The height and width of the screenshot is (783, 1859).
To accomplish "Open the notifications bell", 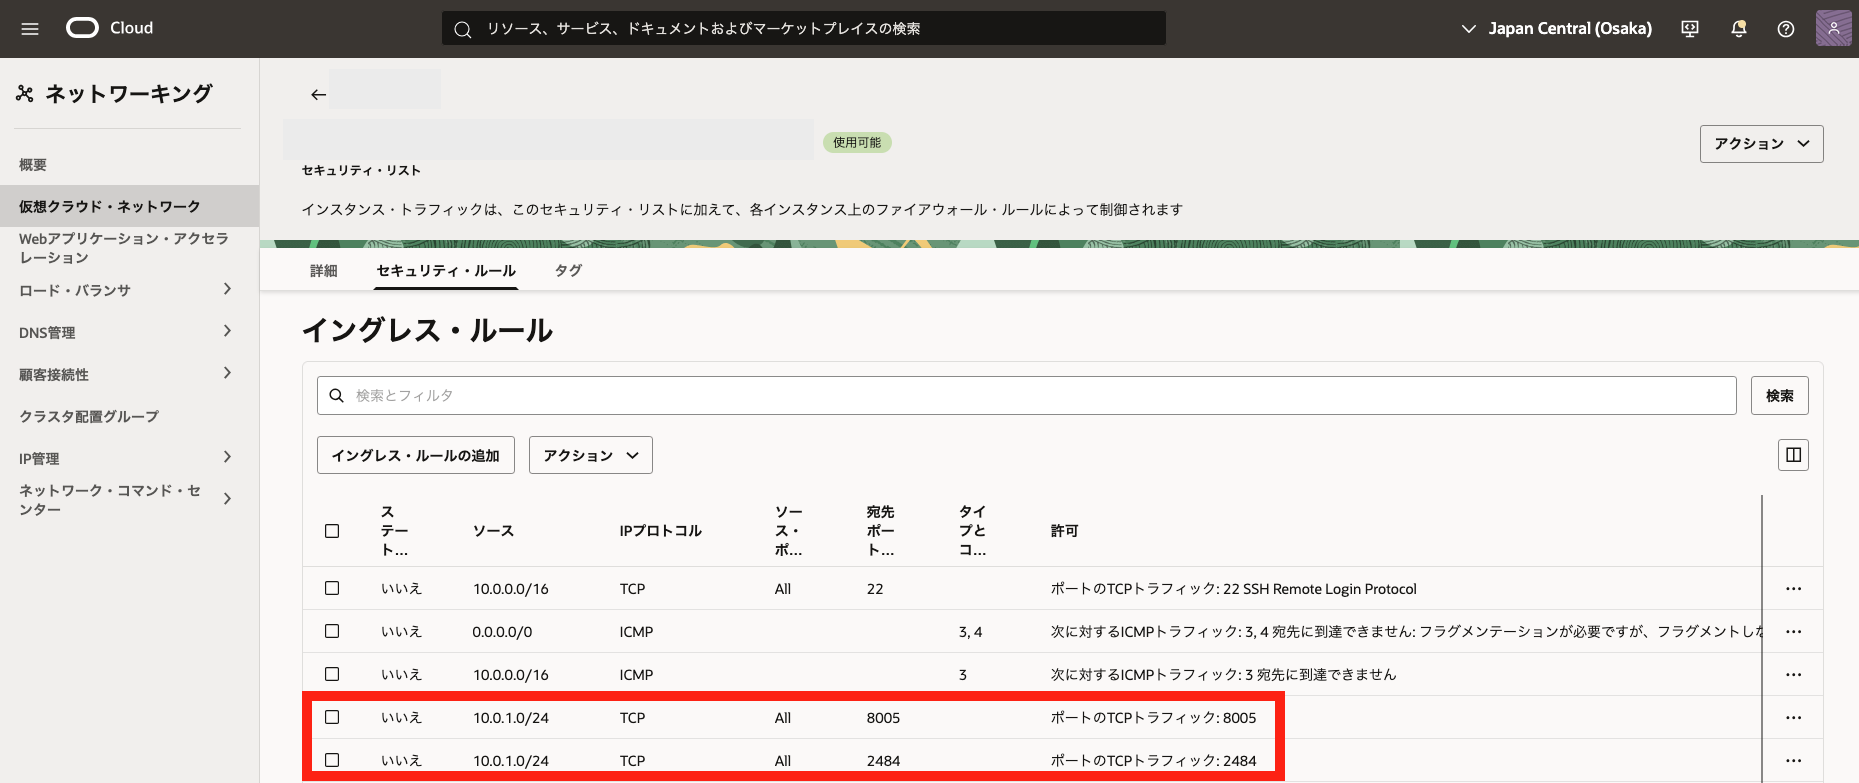I will [x=1738, y=29].
